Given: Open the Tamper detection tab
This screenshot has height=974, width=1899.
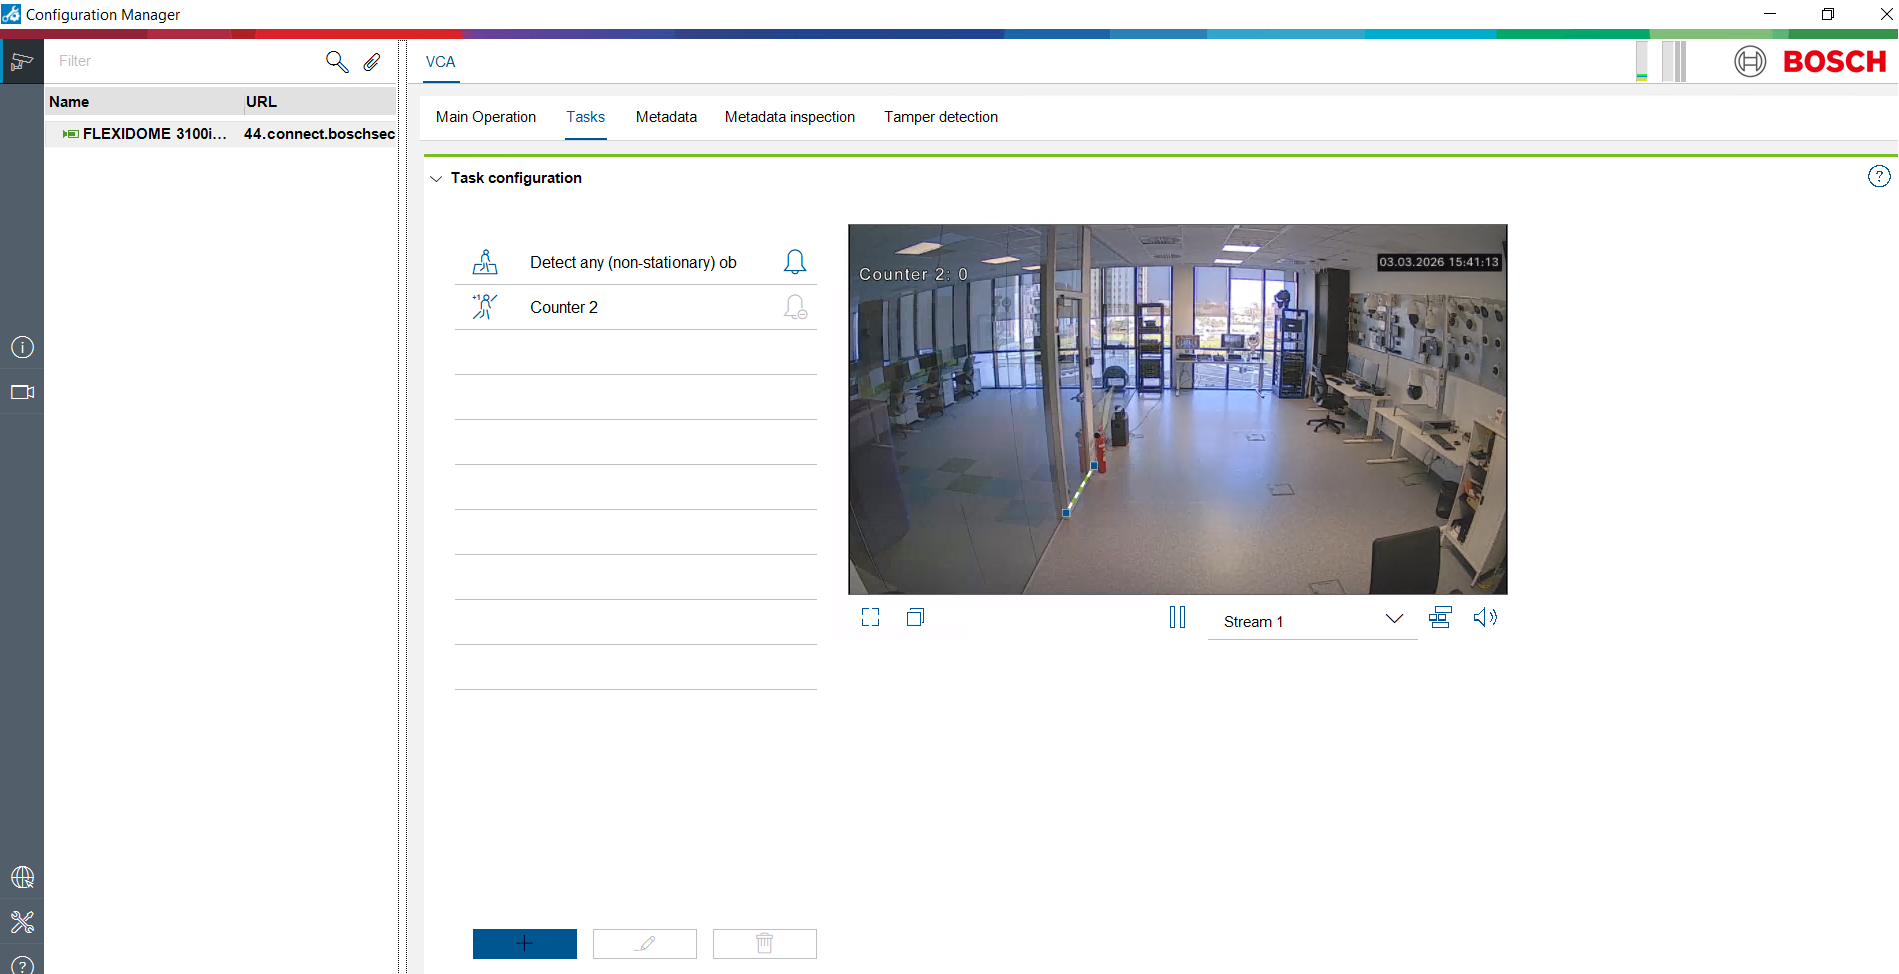Looking at the screenshot, I should [940, 117].
